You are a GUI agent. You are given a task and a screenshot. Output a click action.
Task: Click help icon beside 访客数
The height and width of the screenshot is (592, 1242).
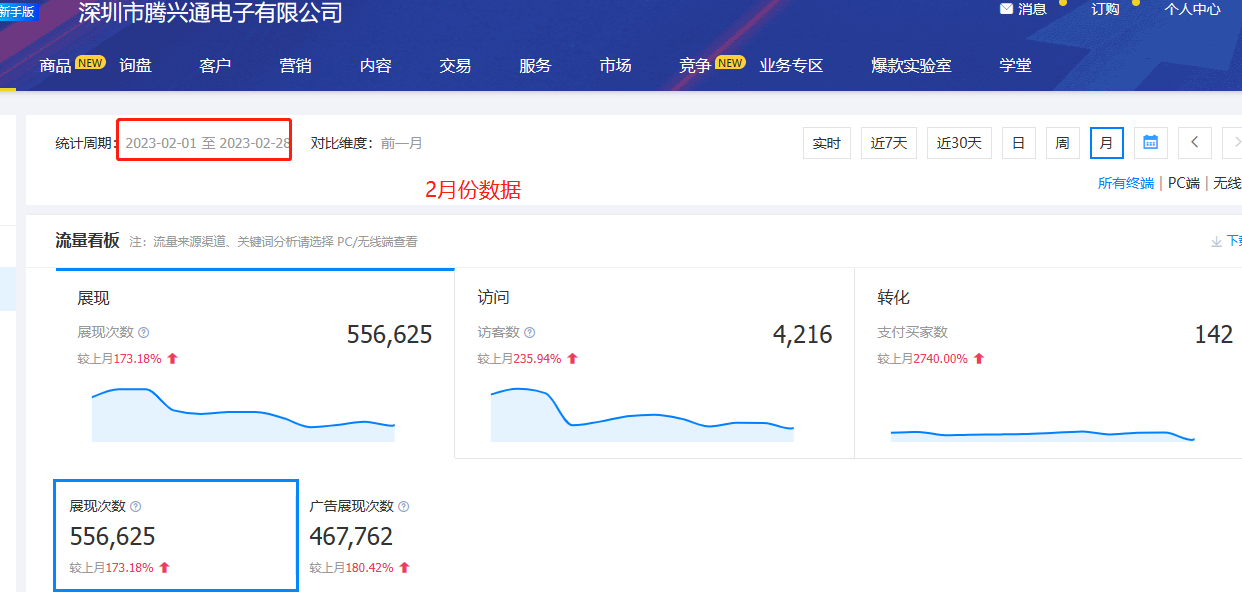click(x=530, y=332)
